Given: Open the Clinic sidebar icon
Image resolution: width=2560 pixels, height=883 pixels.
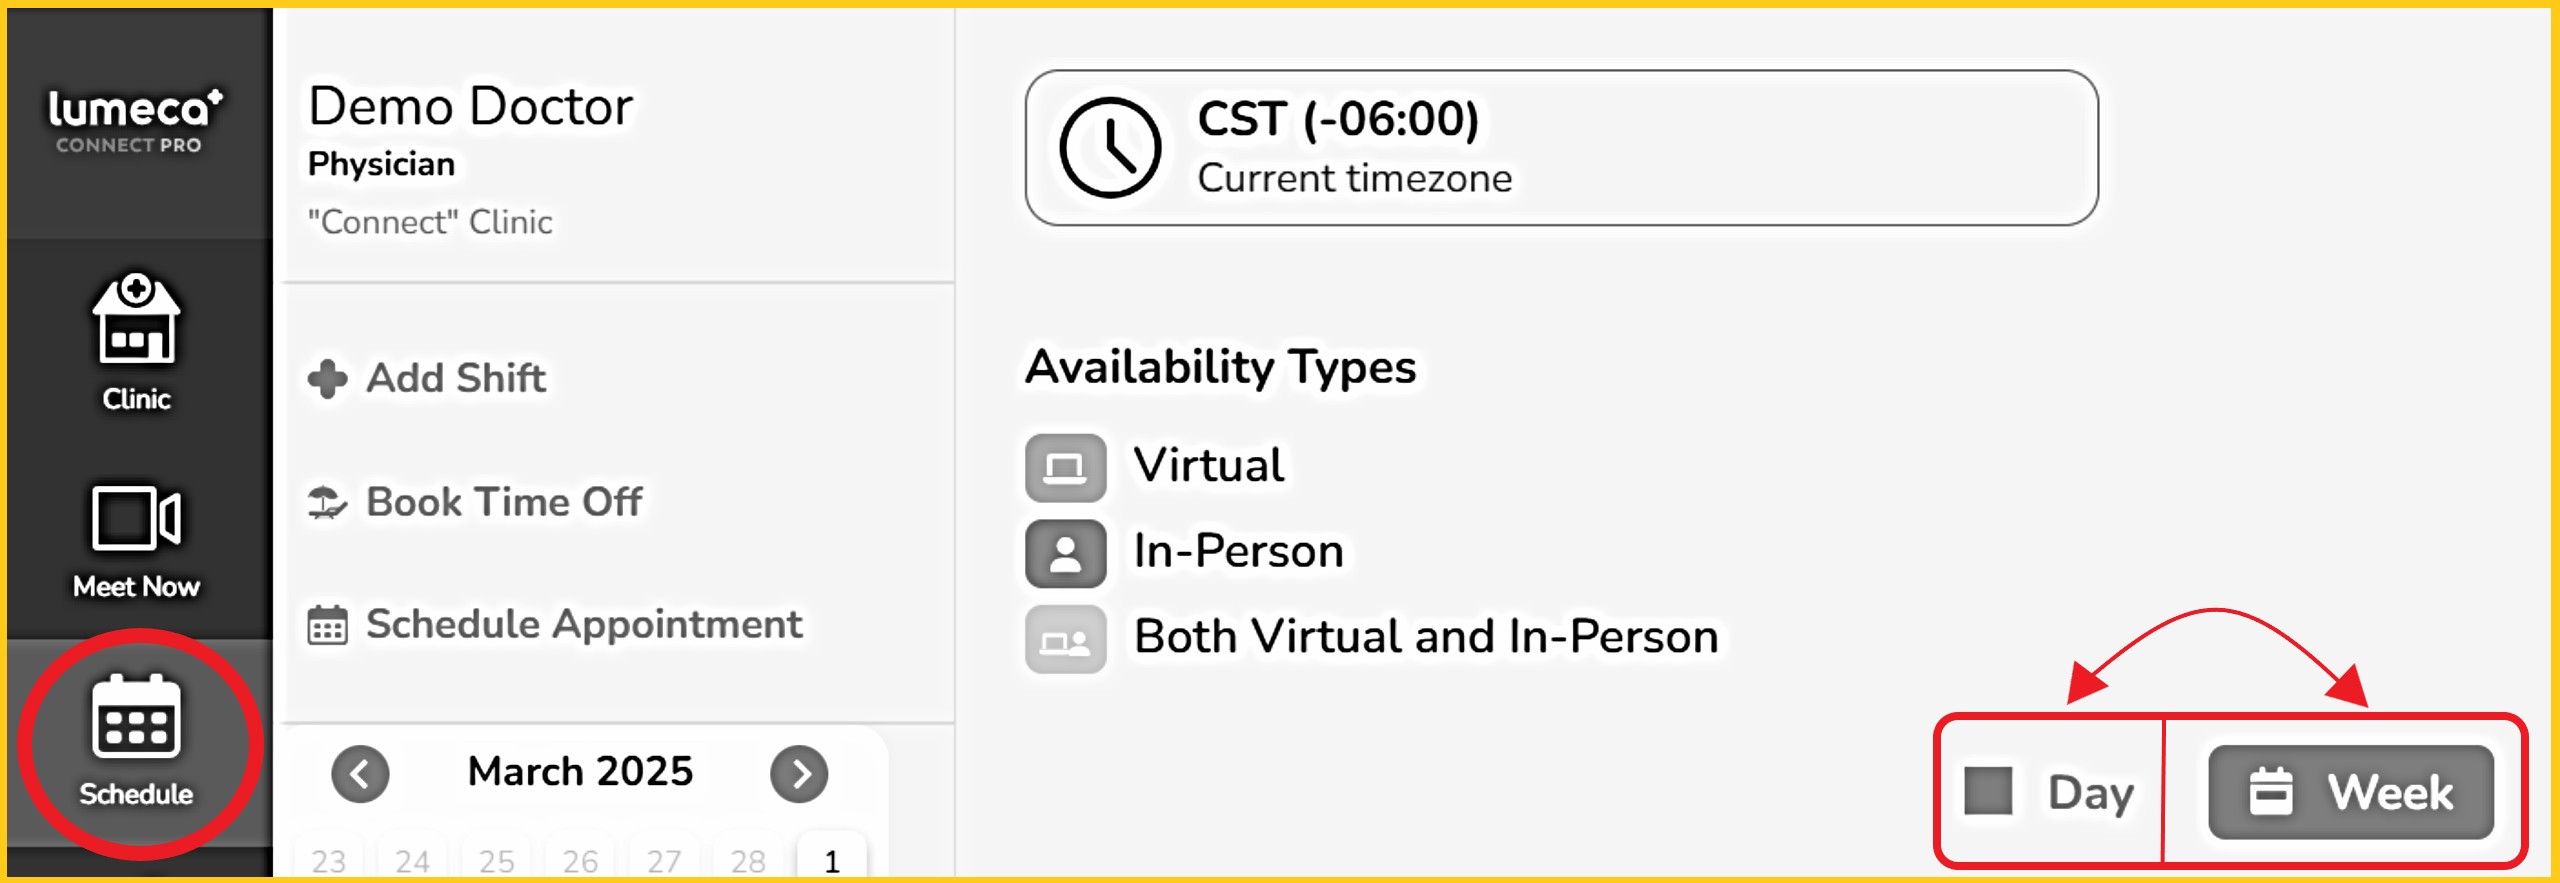Looking at the screenshot, I should point(136,320).
